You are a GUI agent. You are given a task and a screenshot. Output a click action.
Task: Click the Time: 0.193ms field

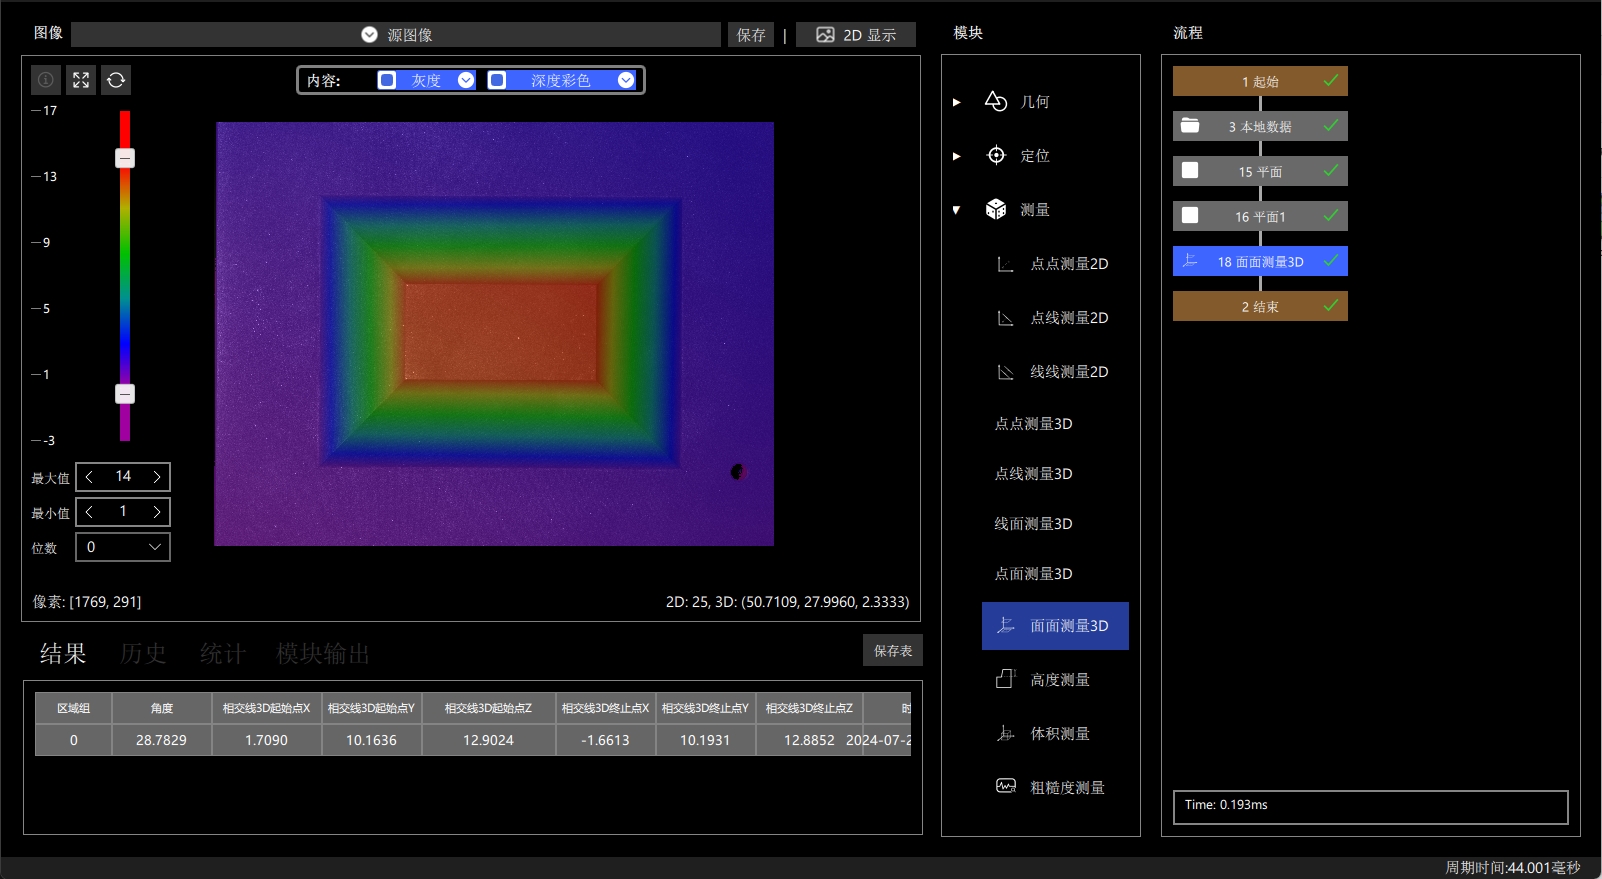(x=1370, y=806)
